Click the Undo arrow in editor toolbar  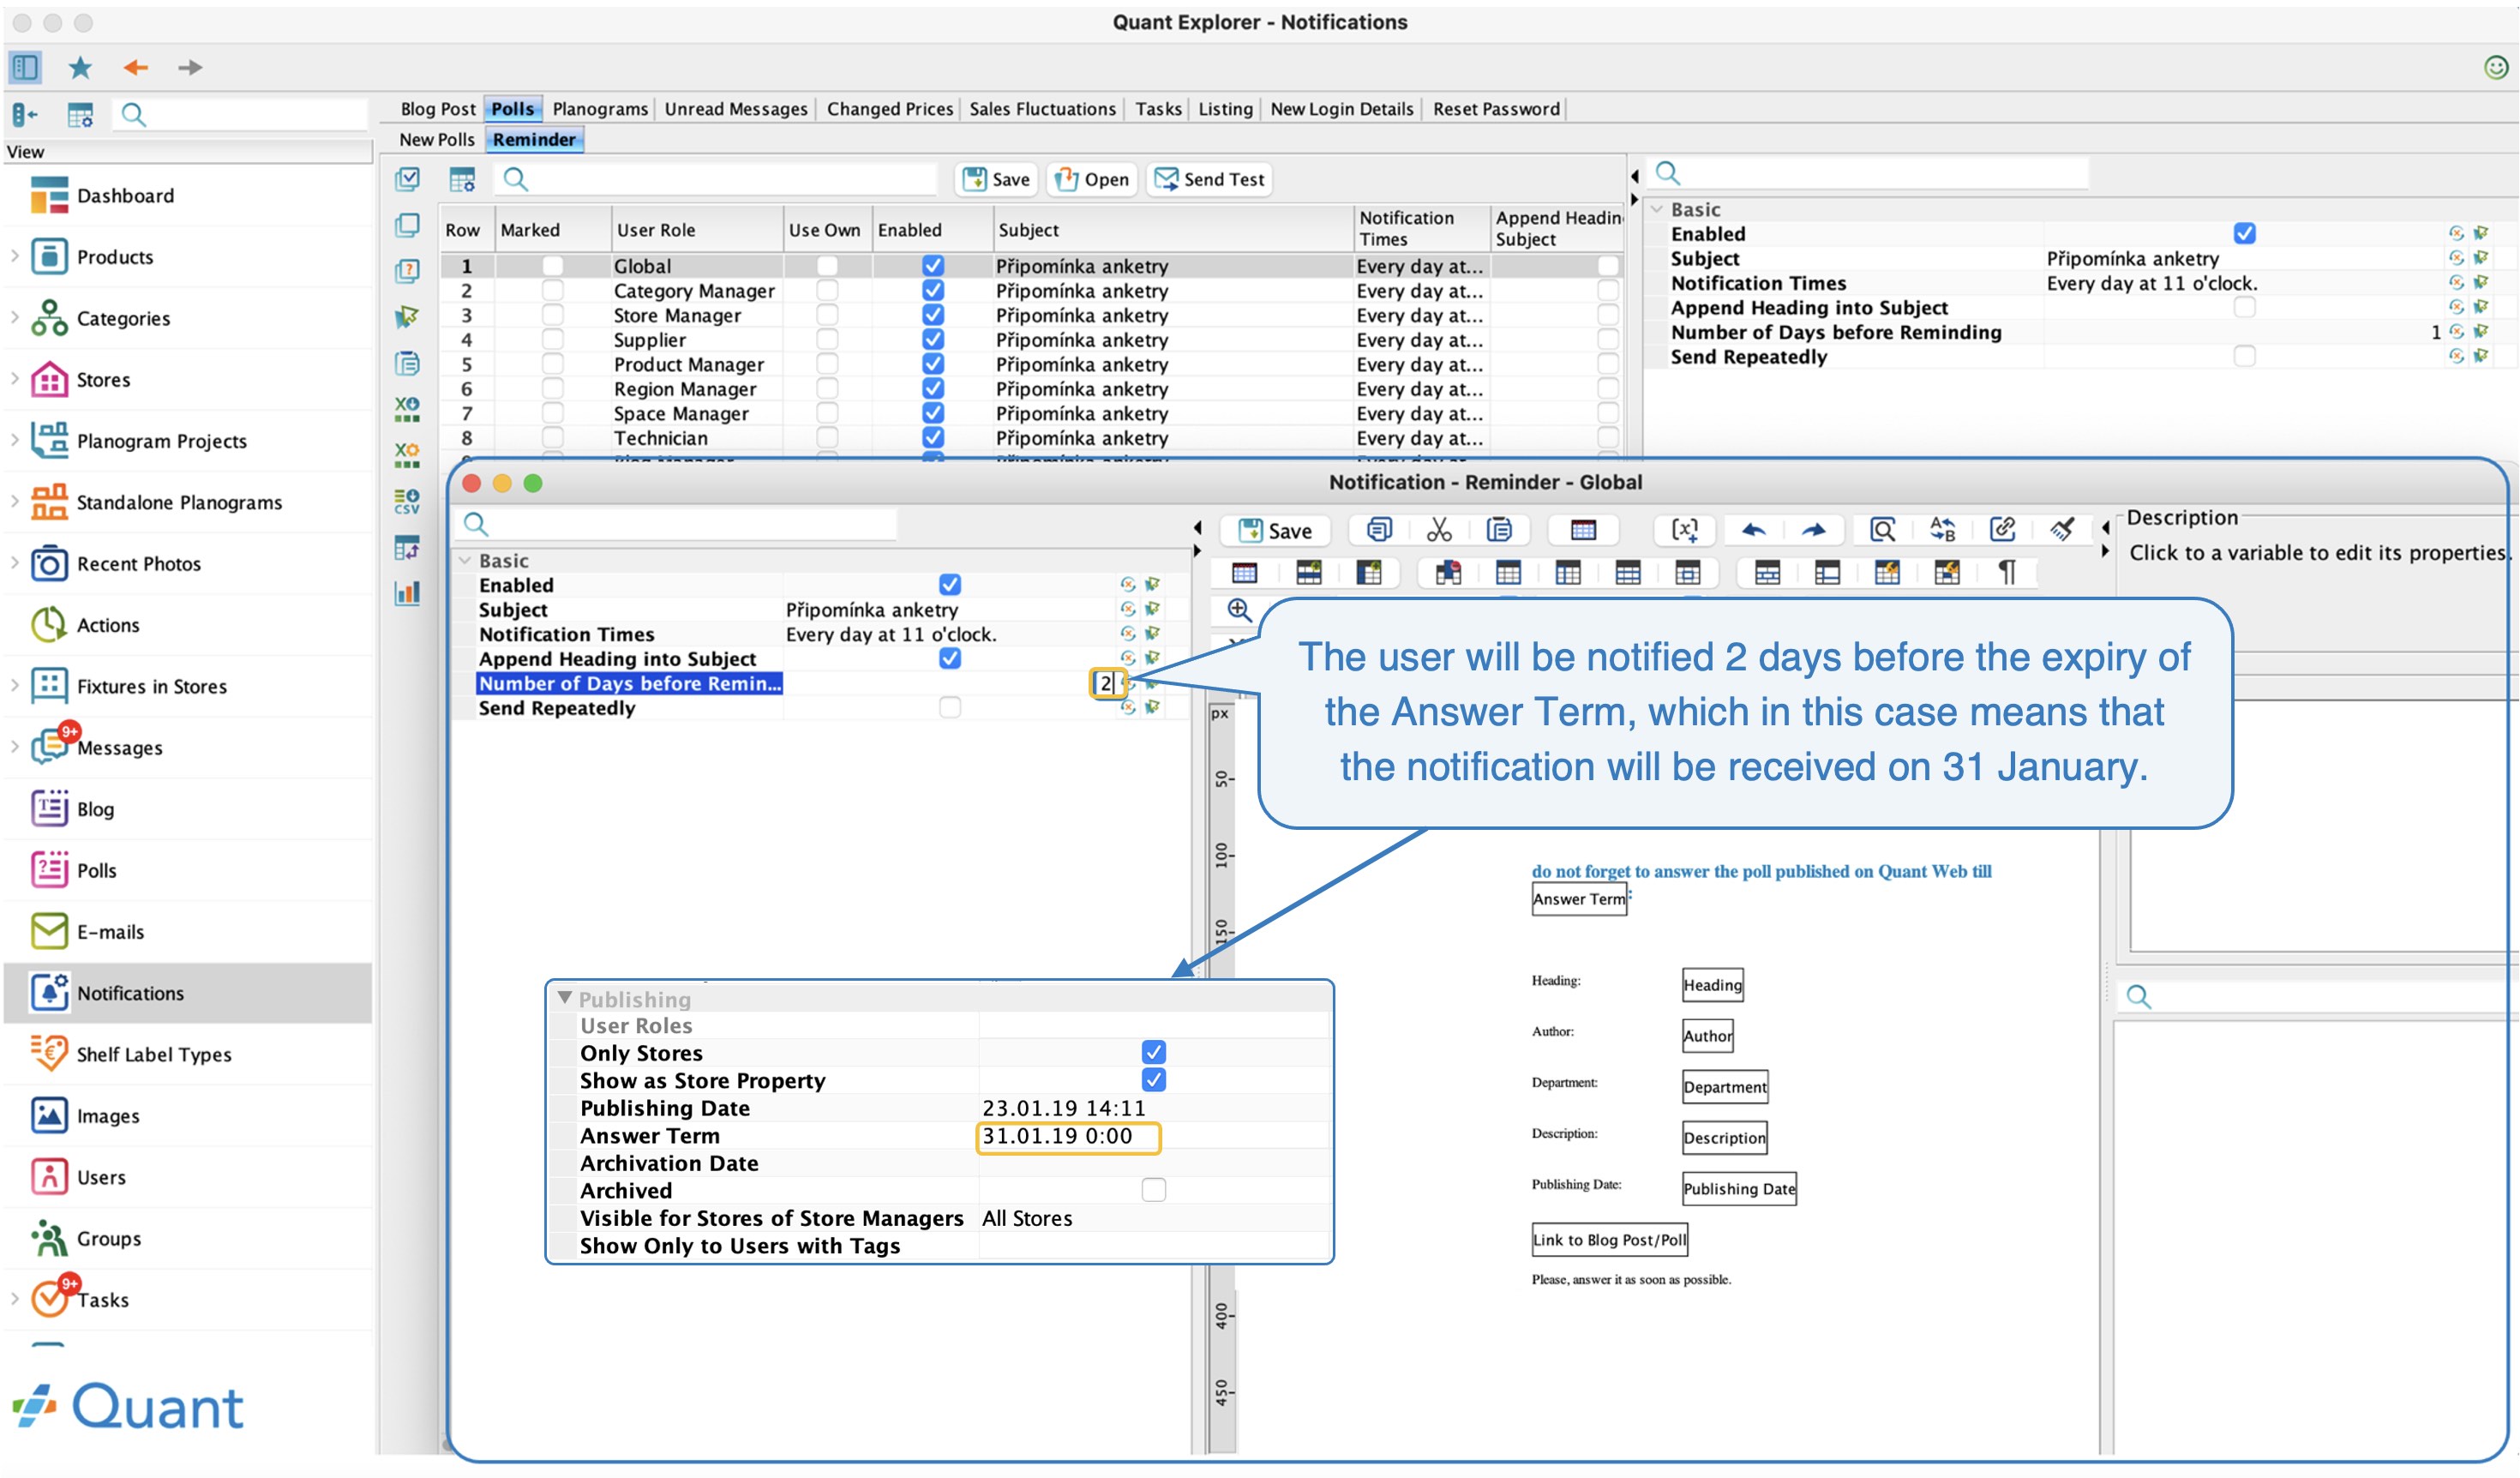click(1753, 530)
